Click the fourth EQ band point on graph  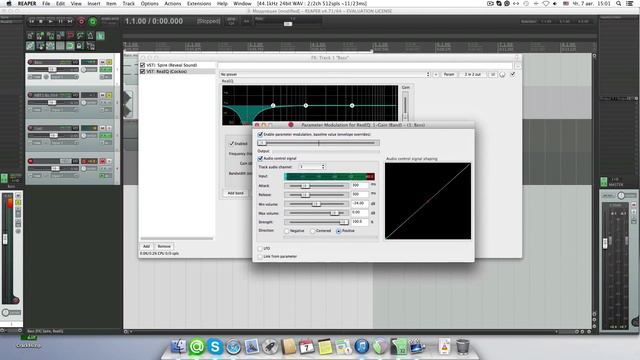click(352, 106)
